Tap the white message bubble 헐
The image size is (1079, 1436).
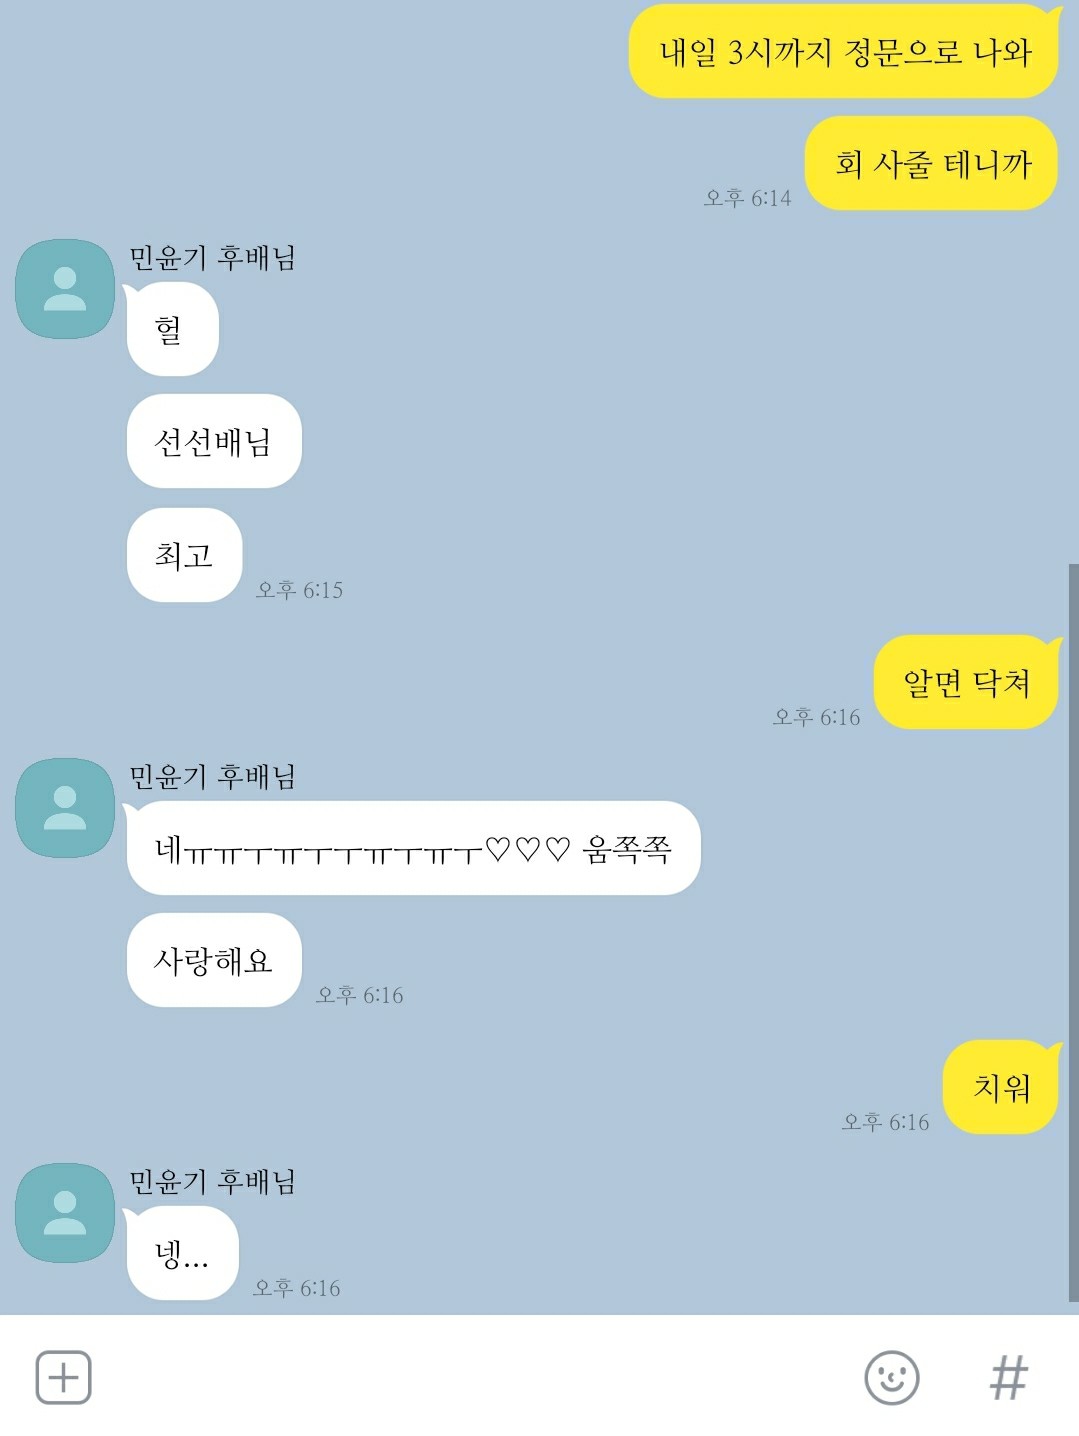pos(172,329)
